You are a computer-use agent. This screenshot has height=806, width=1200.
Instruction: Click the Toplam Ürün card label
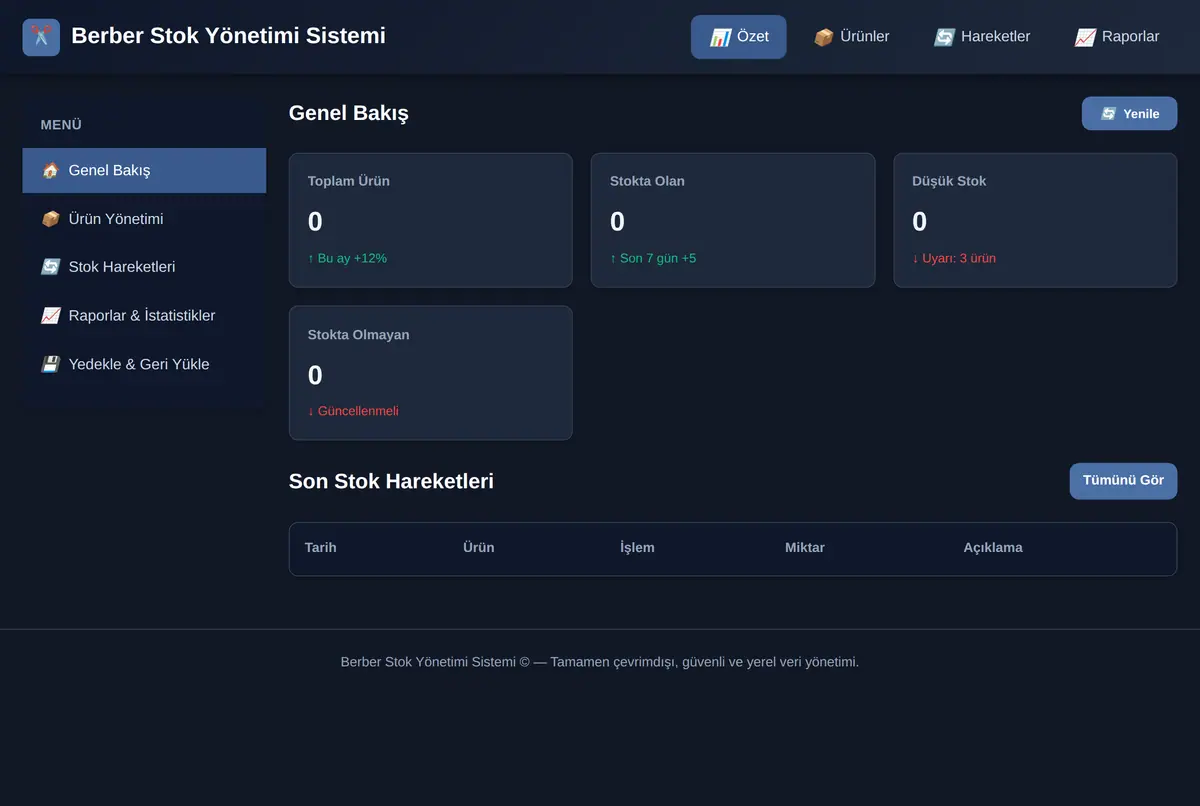[x=349, y=182]
